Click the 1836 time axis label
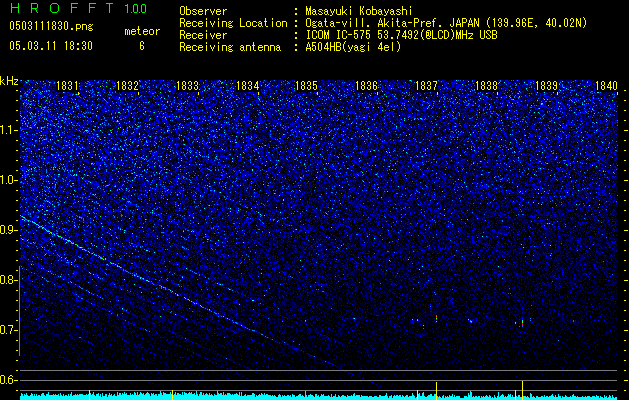629x400 pixels. pos(367,86)
